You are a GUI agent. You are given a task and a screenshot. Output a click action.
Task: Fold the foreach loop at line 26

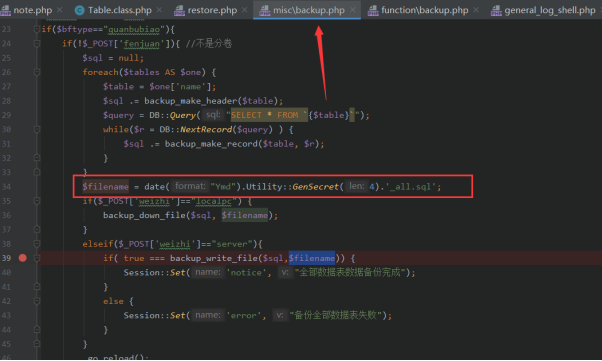(37, 72)
